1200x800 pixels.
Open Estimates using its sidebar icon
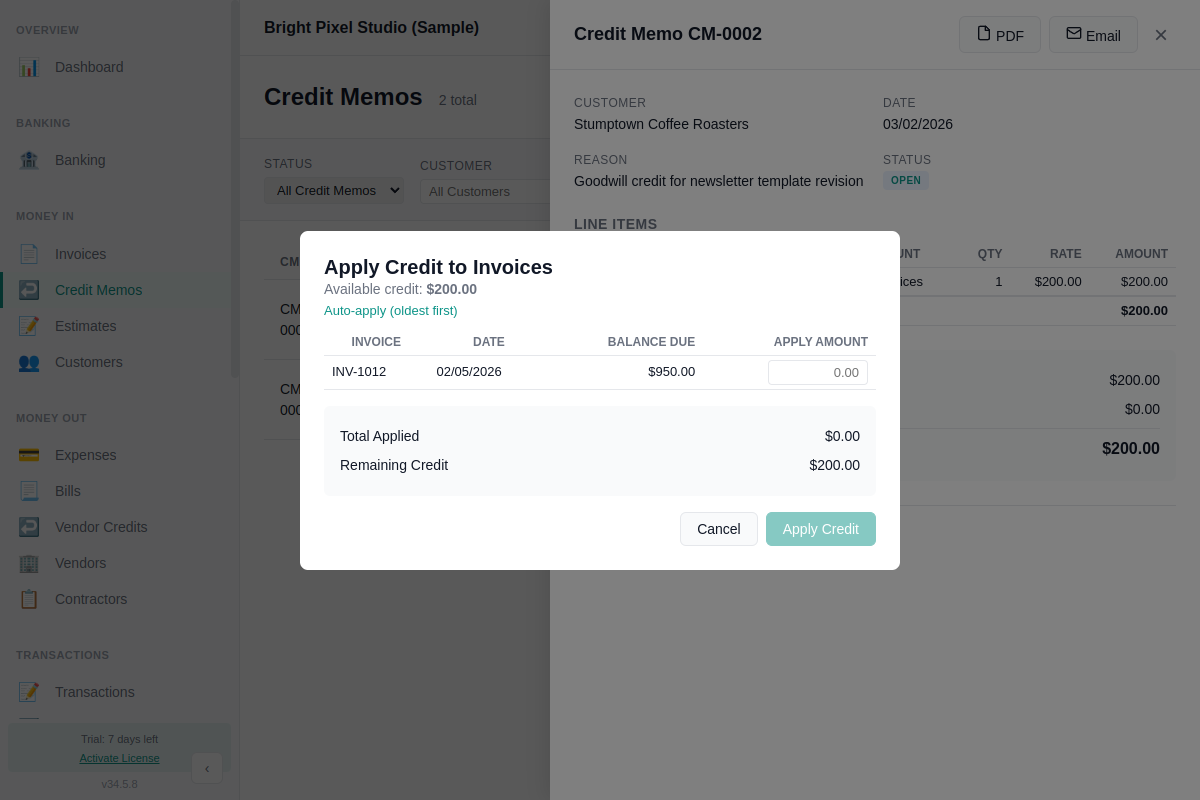click(x=31, y=325)
